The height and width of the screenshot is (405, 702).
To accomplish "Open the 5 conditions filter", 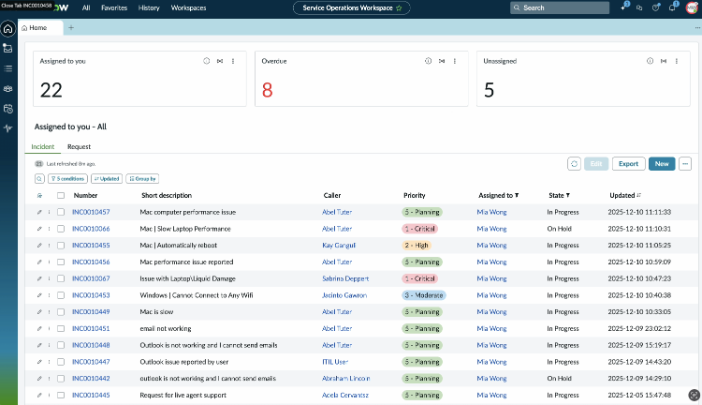I will [68, 179].
